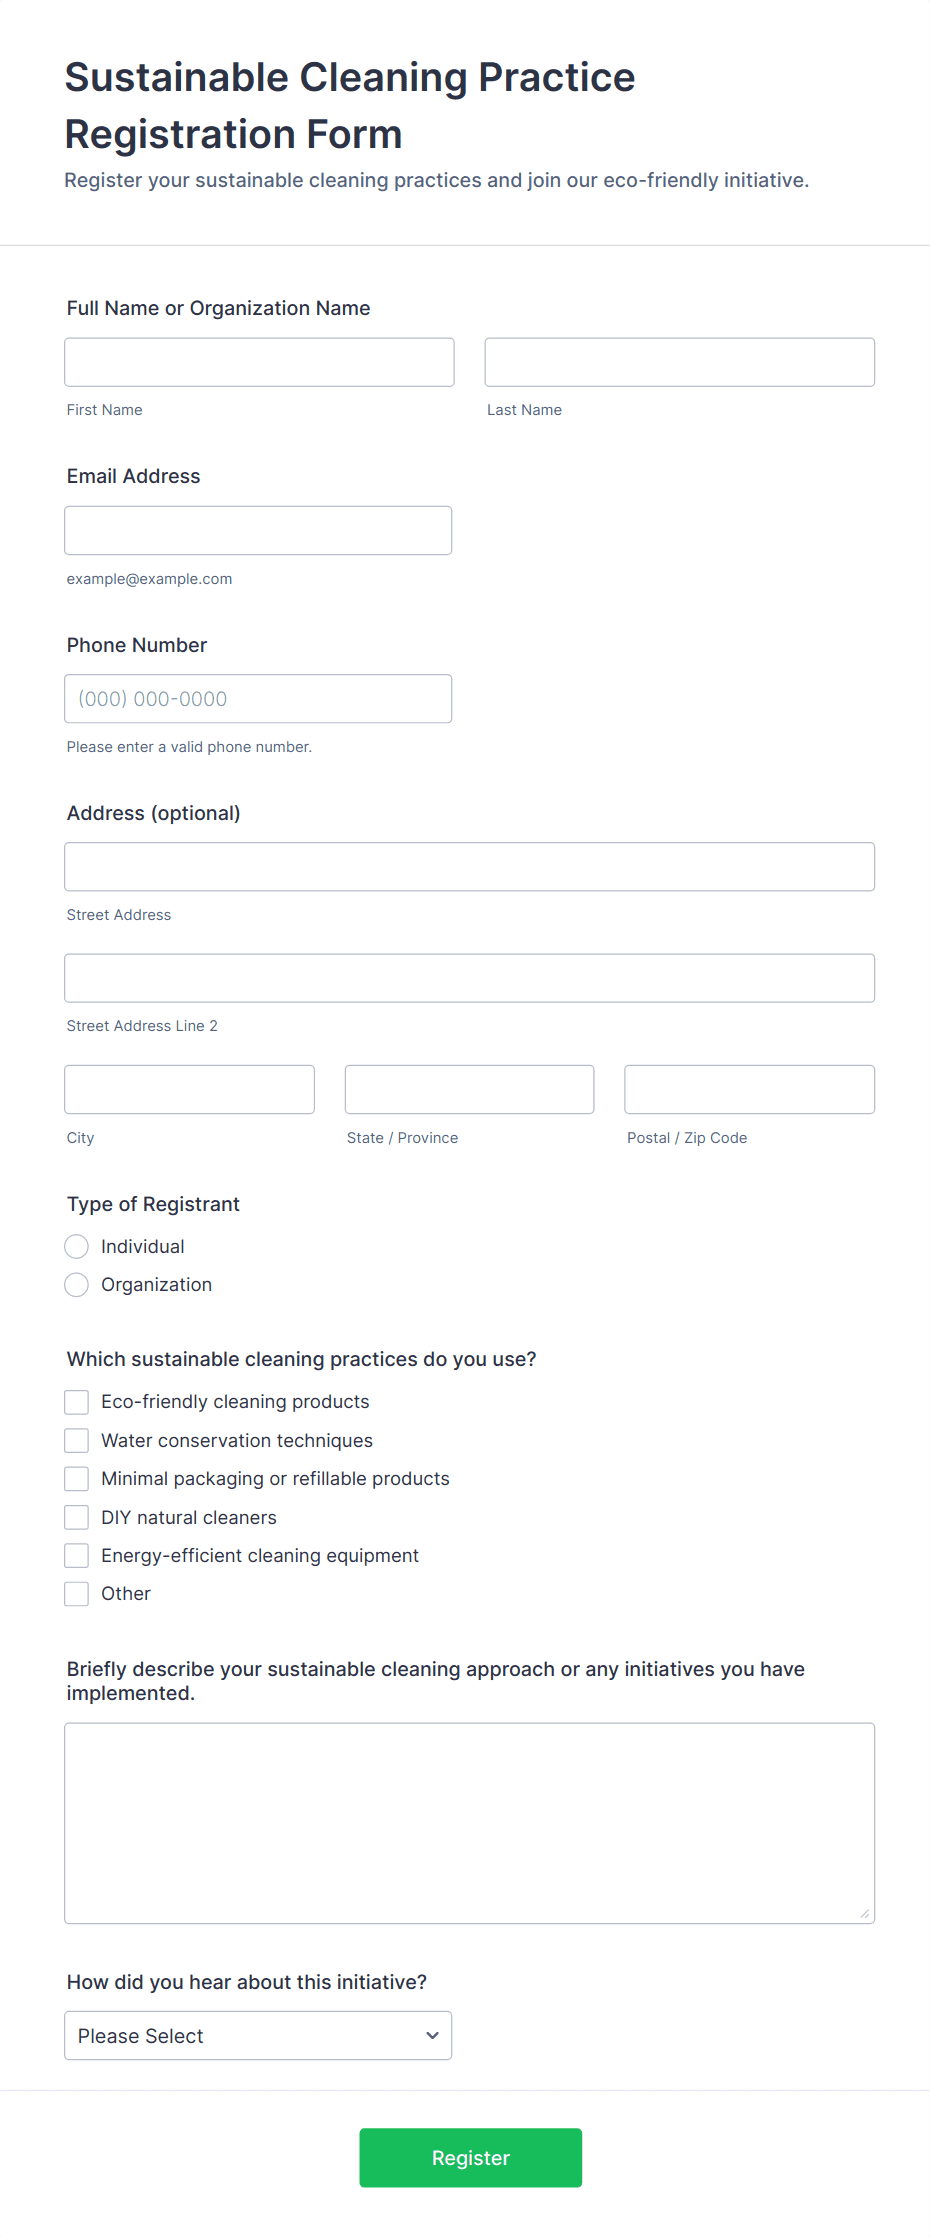Click the Postal / Zip Code field
930x2237 pixels.
point(748,1089)
